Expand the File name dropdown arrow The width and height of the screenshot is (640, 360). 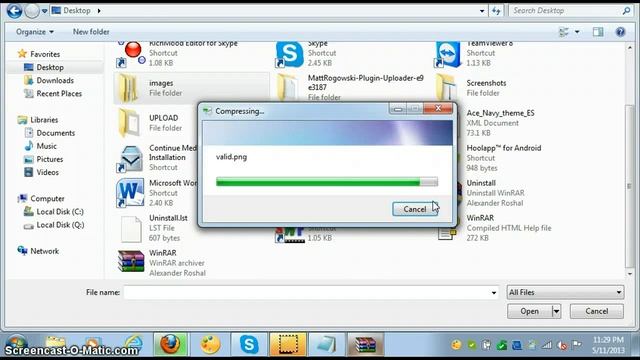click(494, 293)
